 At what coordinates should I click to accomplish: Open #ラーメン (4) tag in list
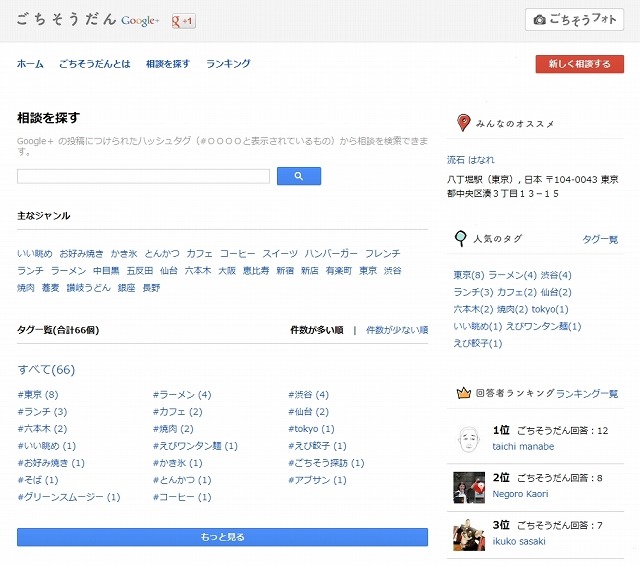[x=182, y=395]
